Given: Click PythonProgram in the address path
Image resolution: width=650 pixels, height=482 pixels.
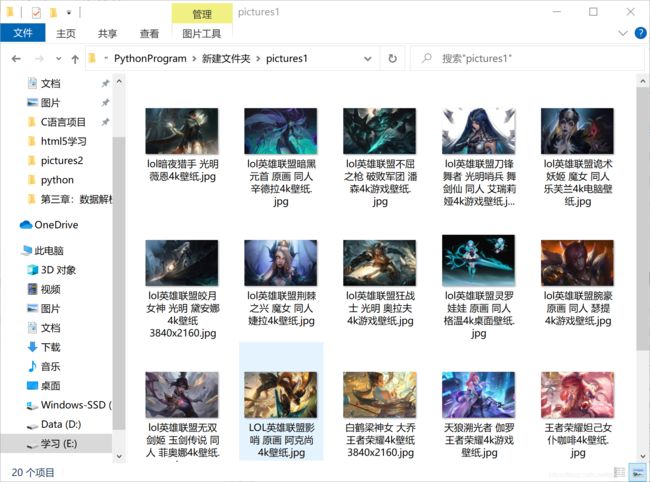Looking at the screenshot, I should (150, 58).
